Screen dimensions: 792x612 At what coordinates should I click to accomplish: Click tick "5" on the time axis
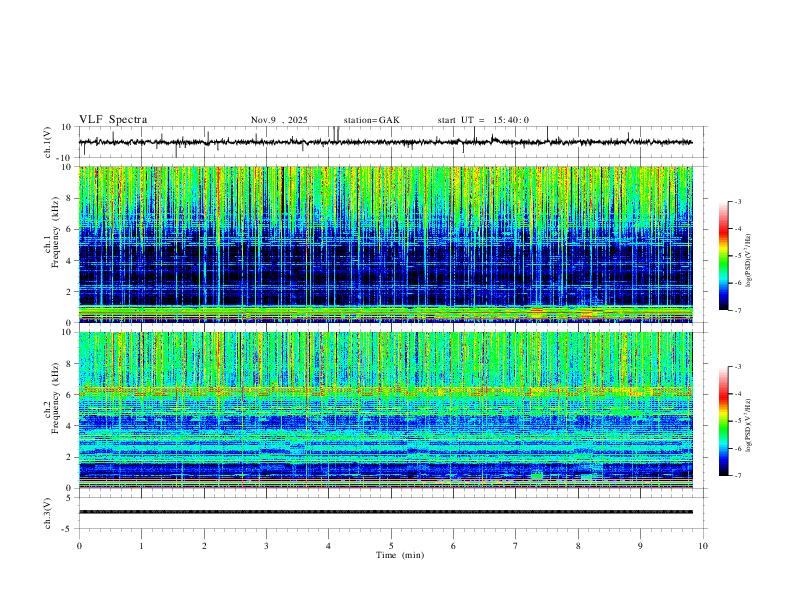[x=391, y=546]
